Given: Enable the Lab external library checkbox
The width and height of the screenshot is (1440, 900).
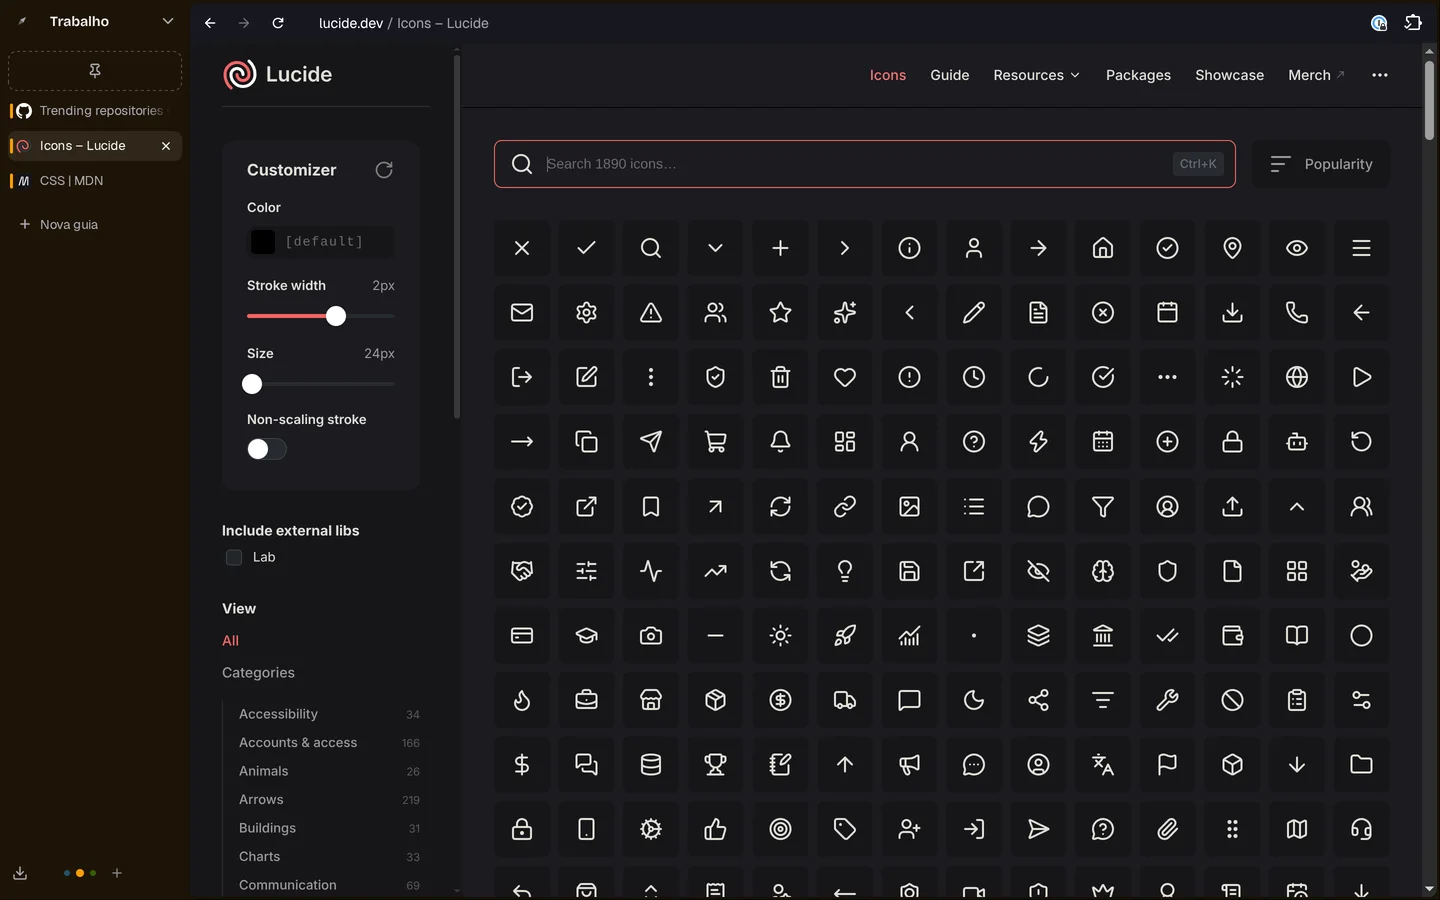Looking at the screenshot, I should pos(234,557).
